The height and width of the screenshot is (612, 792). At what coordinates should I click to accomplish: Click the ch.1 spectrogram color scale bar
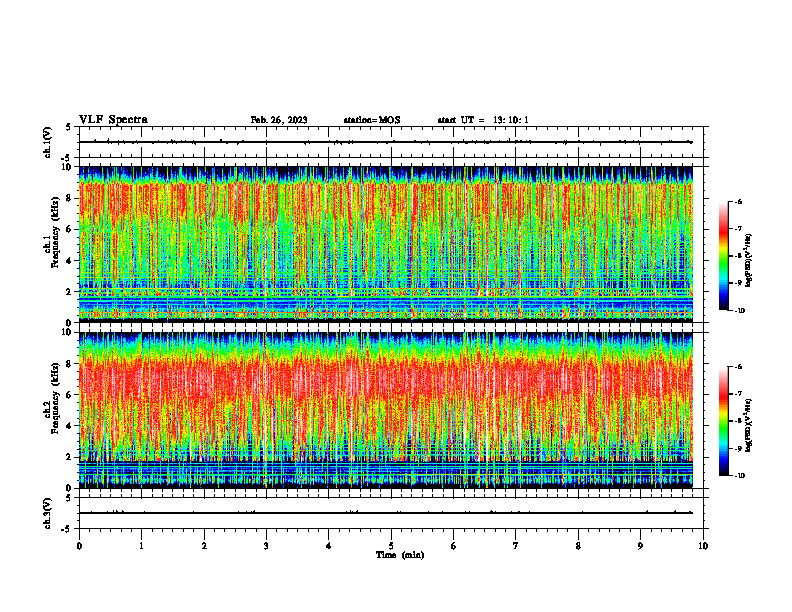(723, 256)
